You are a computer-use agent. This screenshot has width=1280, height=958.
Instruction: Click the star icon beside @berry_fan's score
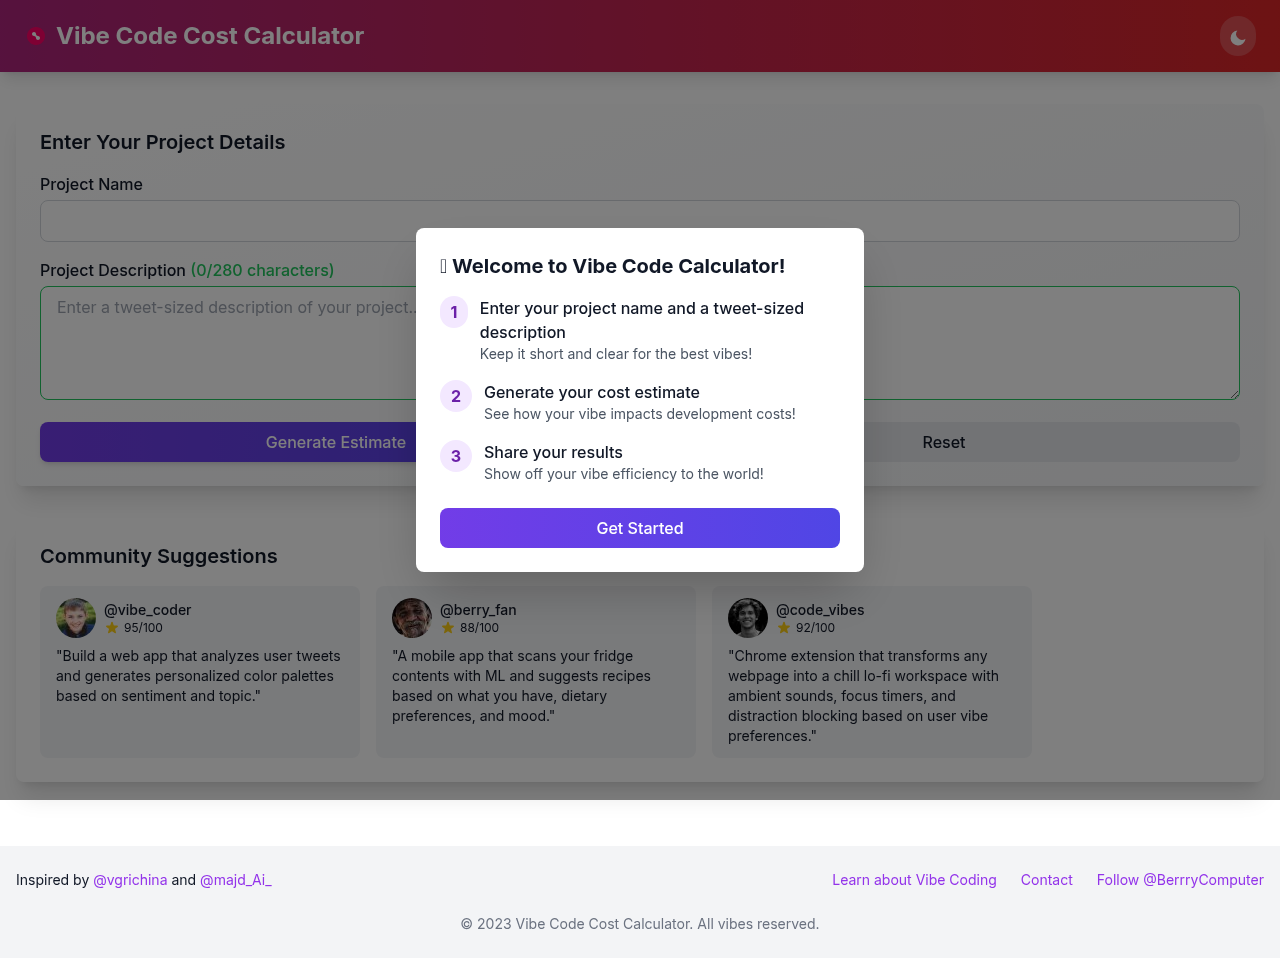pyautogui.click(x=449, y=627)
